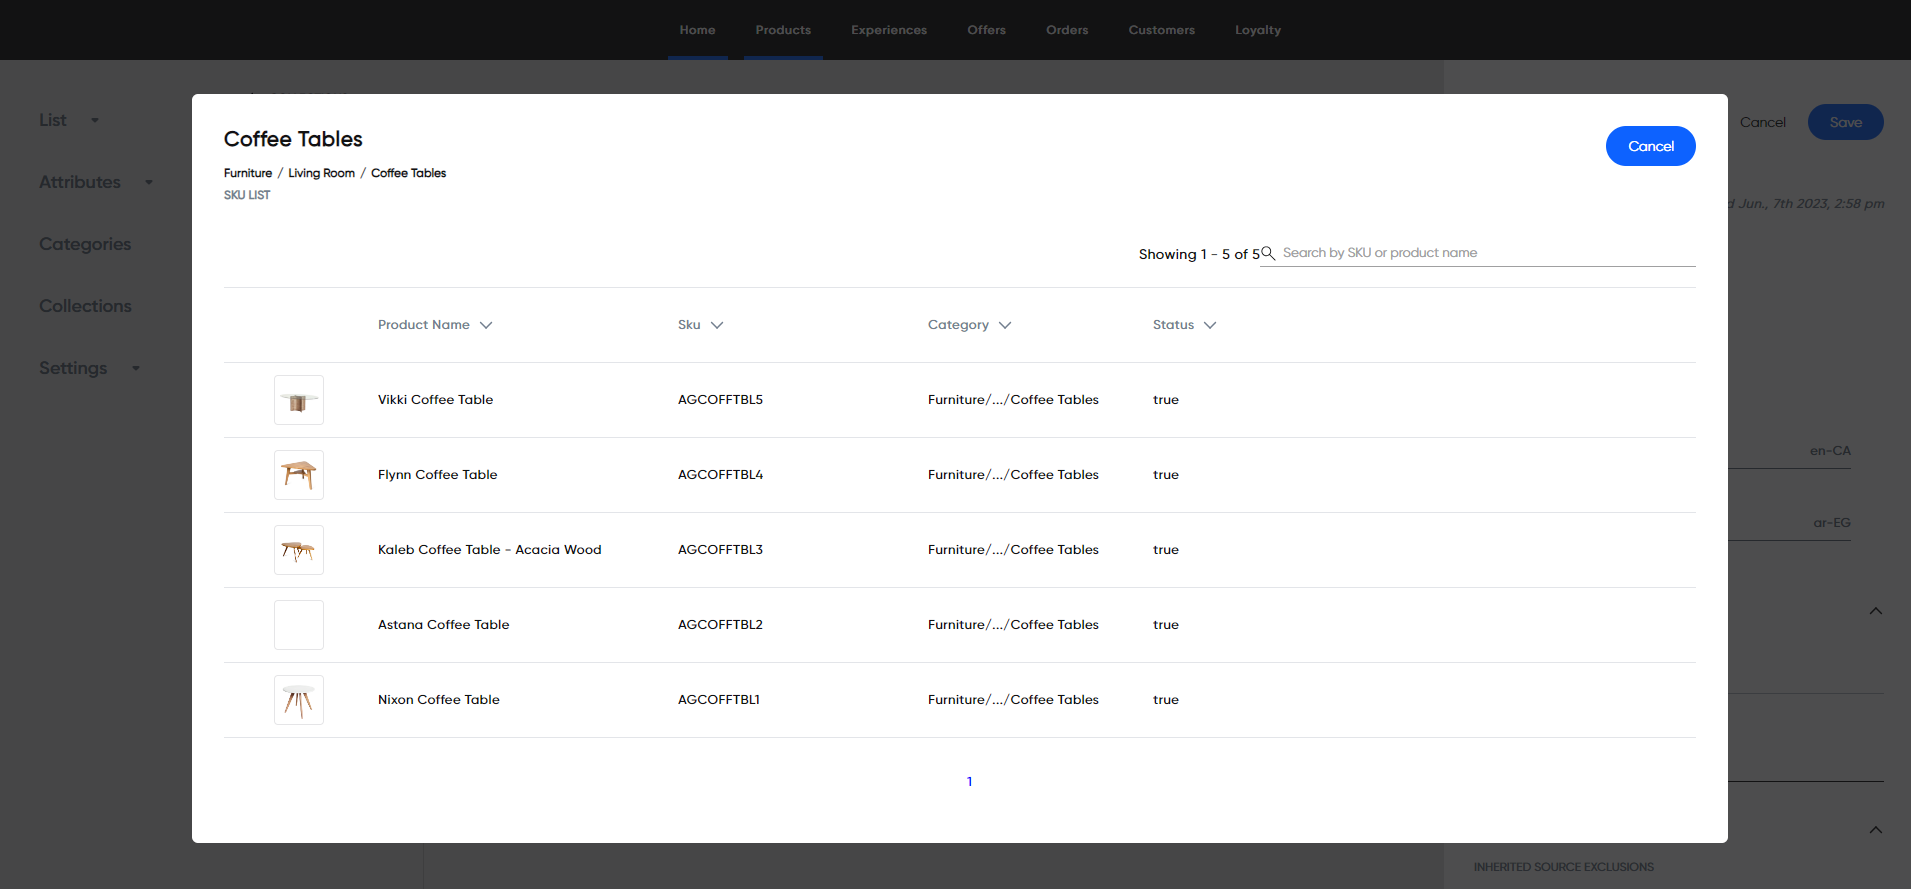Screen dimensions: 1911x889
Task: Collapse the lower right panel section chevron
Action: click(1876, 830)
